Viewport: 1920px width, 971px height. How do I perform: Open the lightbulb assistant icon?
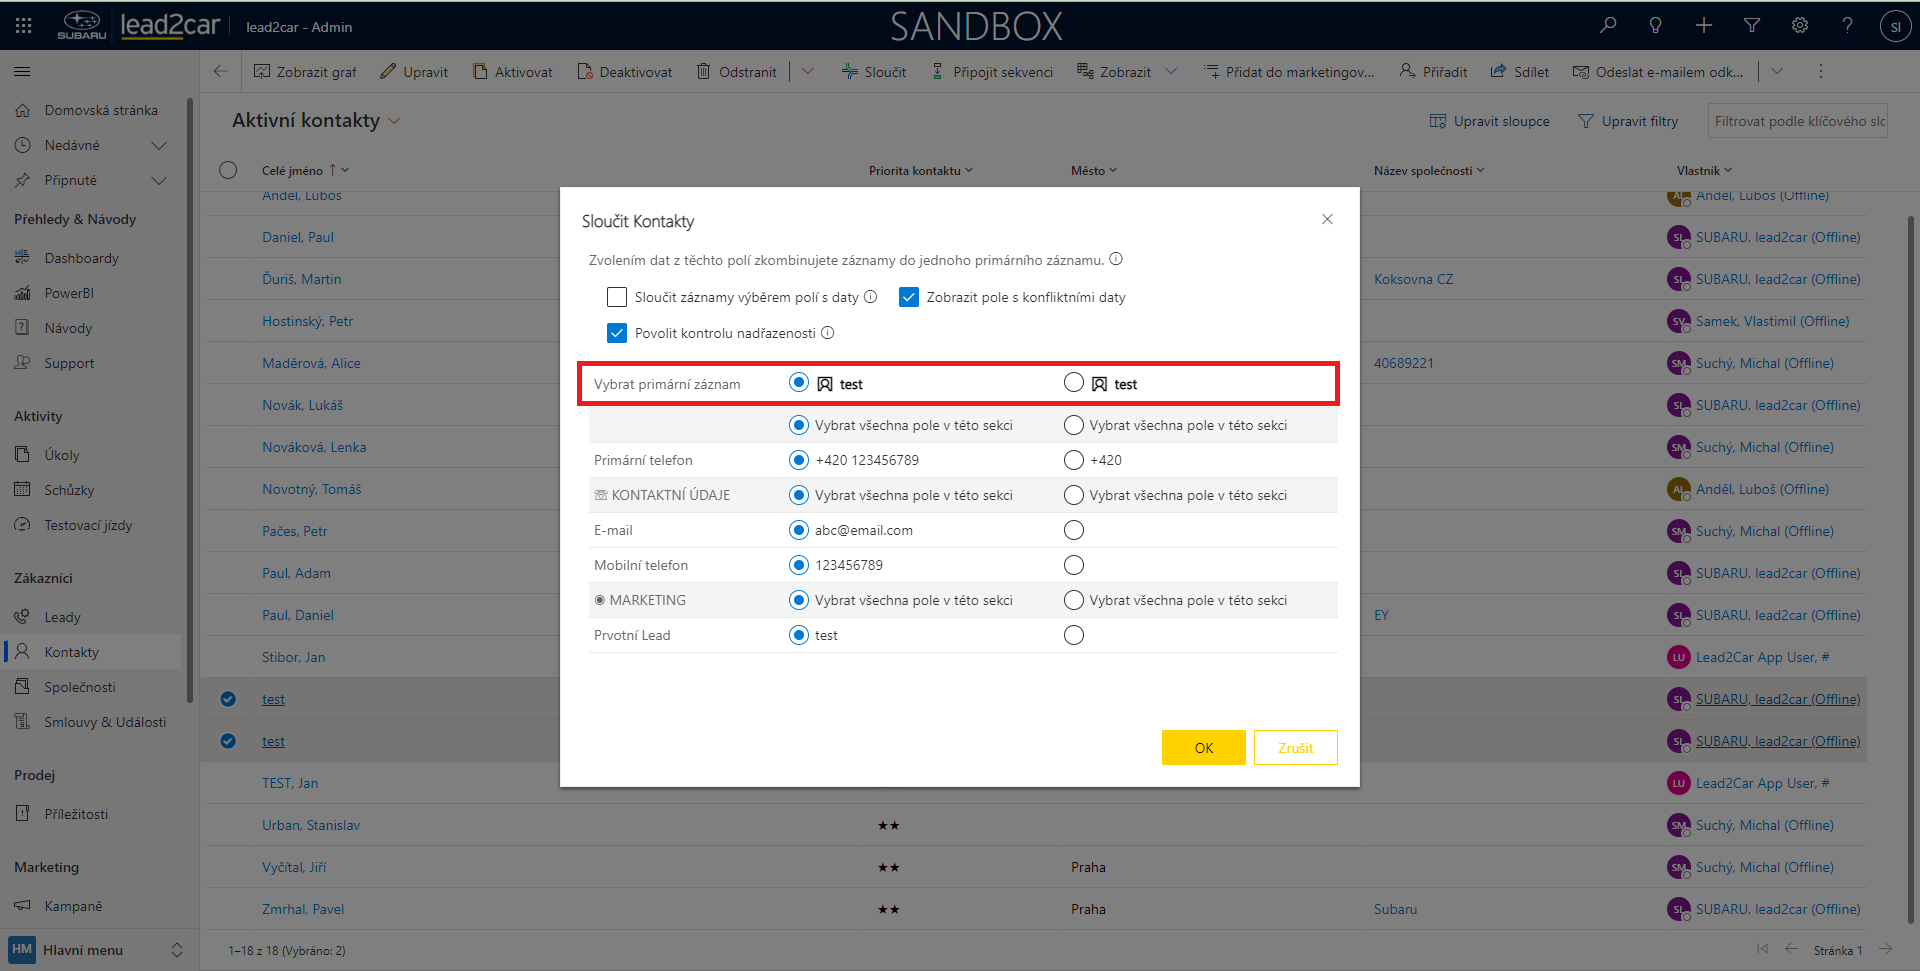(x=1655, y=26)
